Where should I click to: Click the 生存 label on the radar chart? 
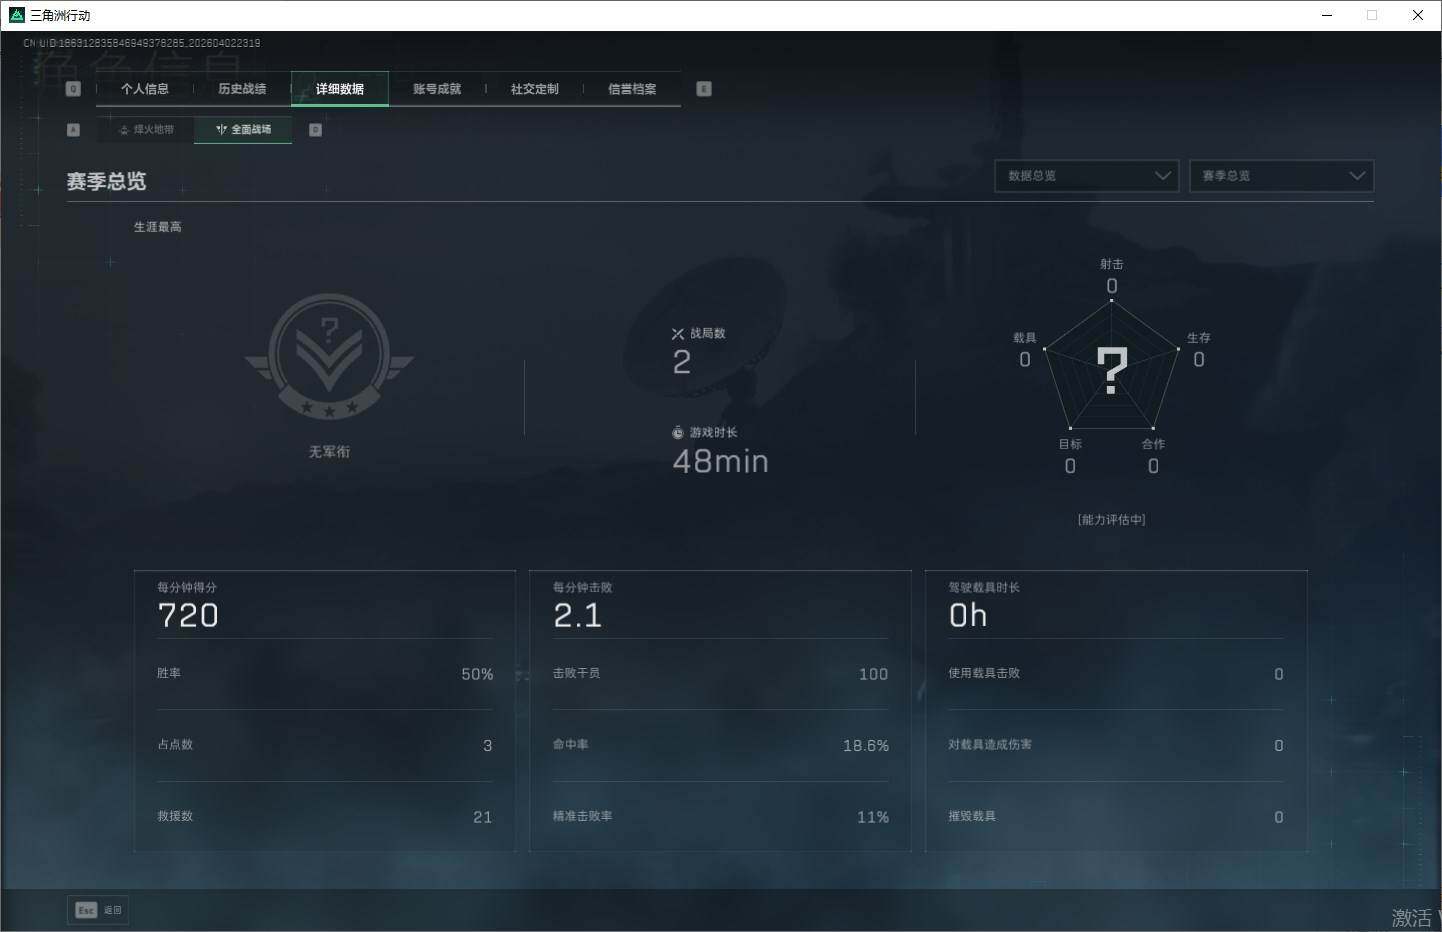[1199, 338]
